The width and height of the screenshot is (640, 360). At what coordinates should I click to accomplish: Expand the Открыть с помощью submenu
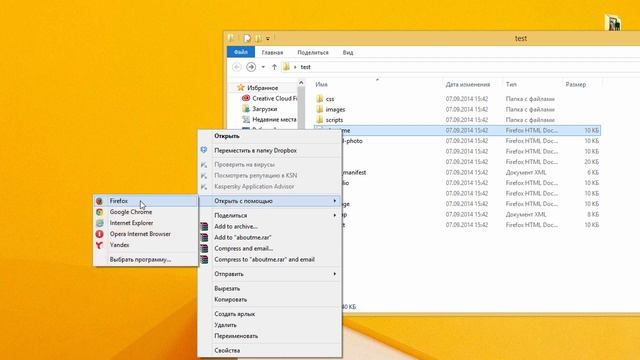270,201
